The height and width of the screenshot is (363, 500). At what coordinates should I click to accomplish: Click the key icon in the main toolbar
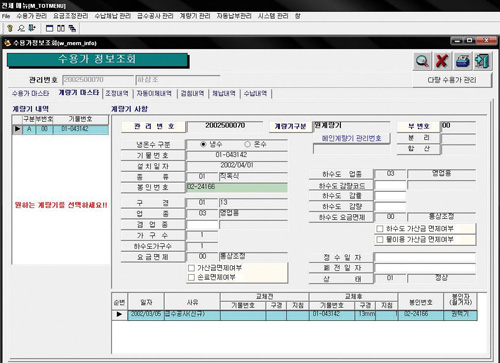(10, 28)
